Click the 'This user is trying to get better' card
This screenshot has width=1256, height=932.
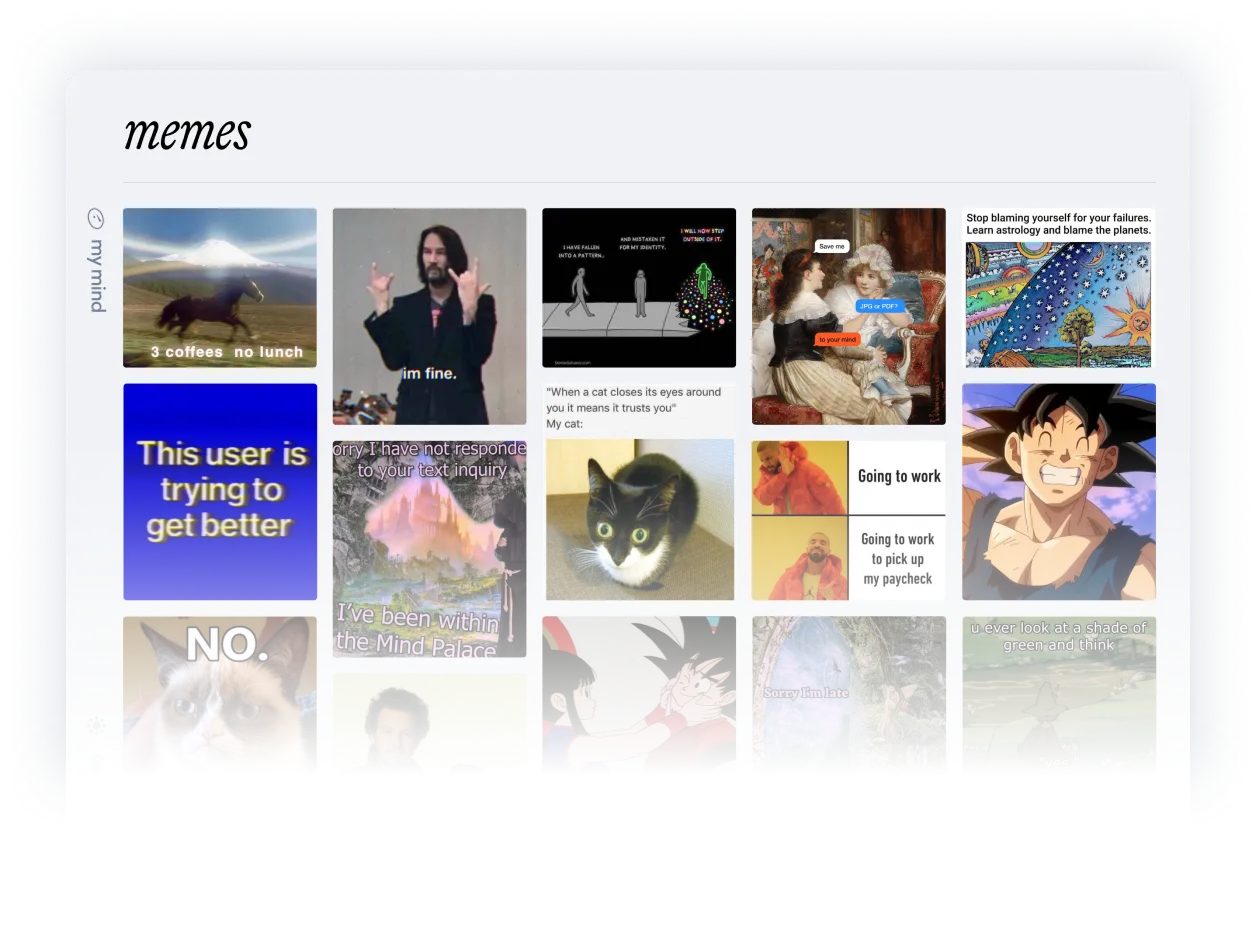coord(219,491)
